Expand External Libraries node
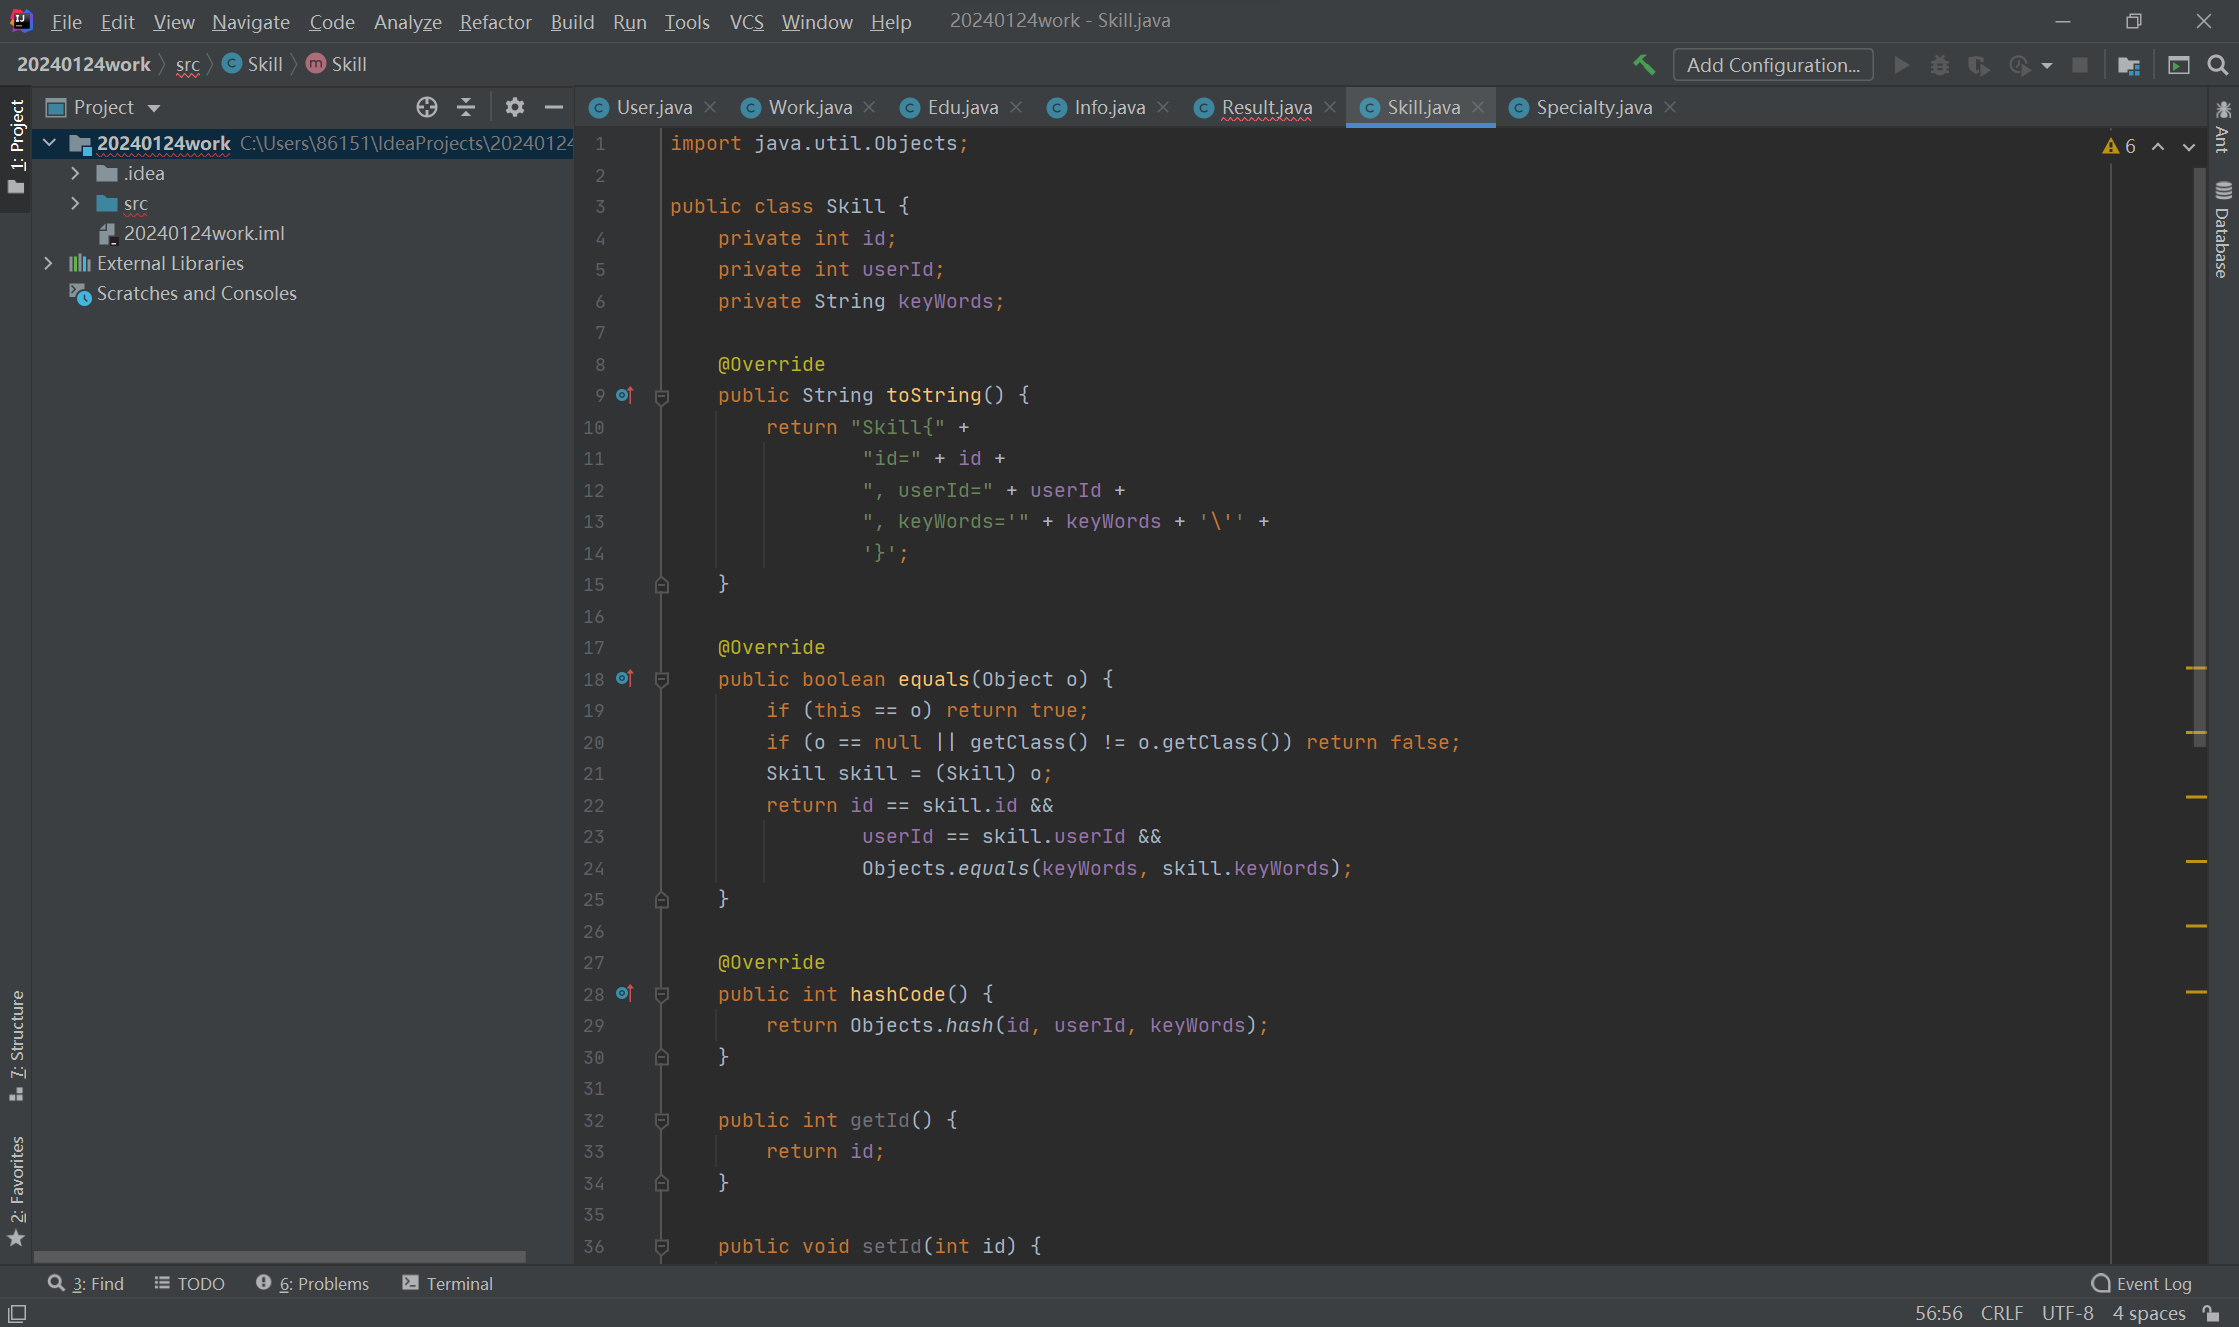 coord(48,263)
